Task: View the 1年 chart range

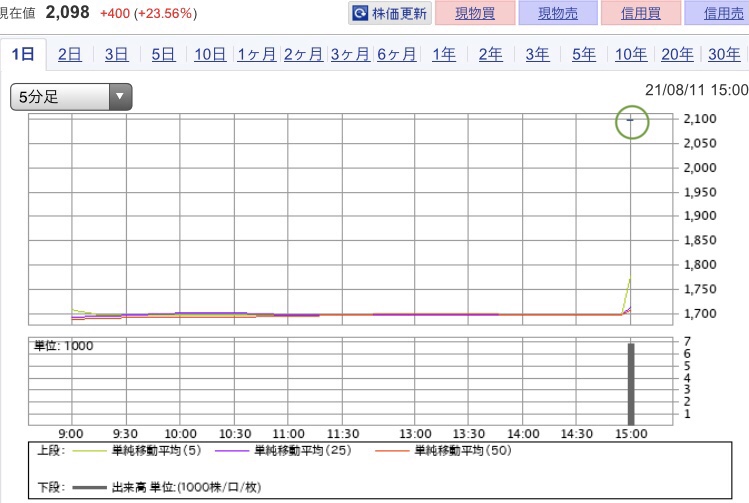Action: coord(444,54)
